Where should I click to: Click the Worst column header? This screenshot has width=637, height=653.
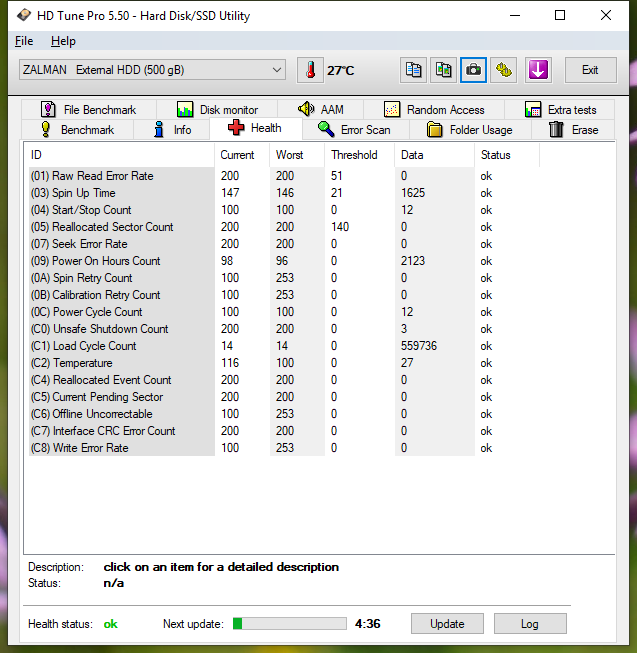click(x=297, y=155)
